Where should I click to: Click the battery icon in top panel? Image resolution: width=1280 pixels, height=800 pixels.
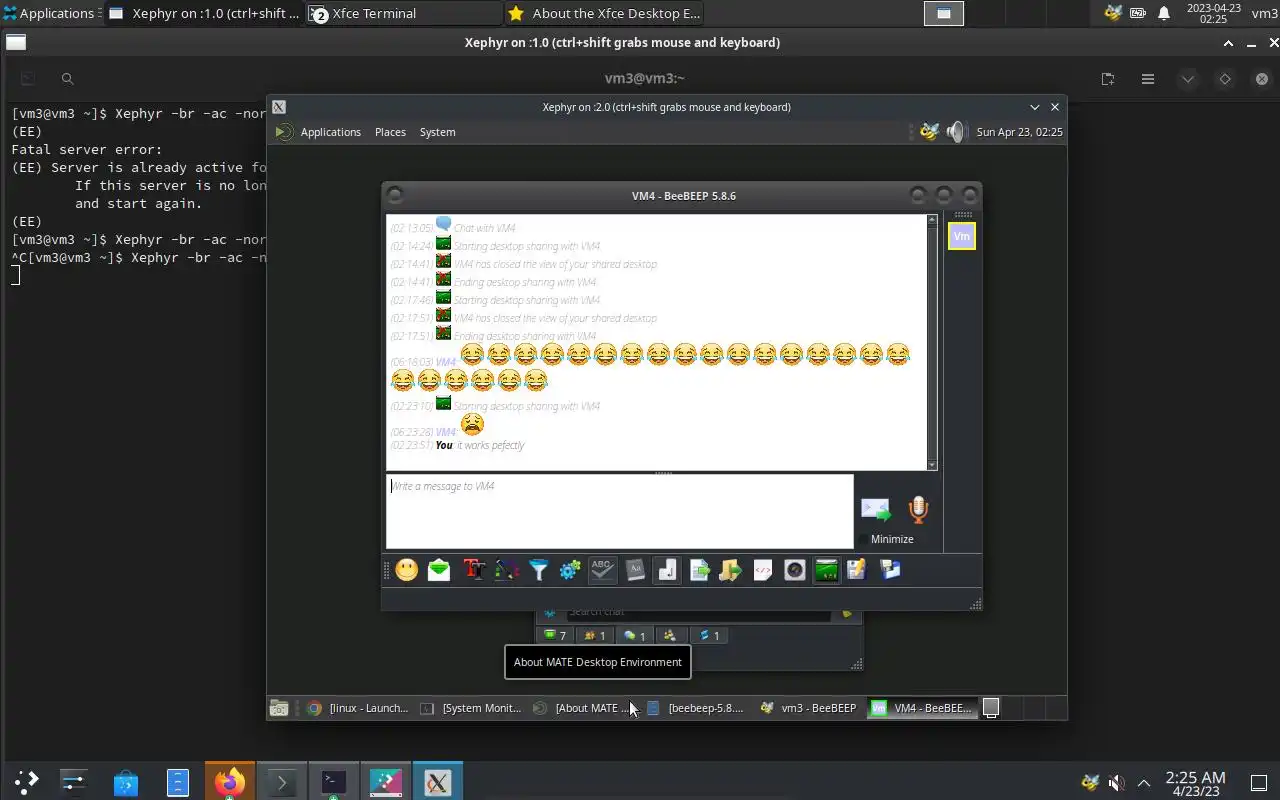coord(1138,13)
